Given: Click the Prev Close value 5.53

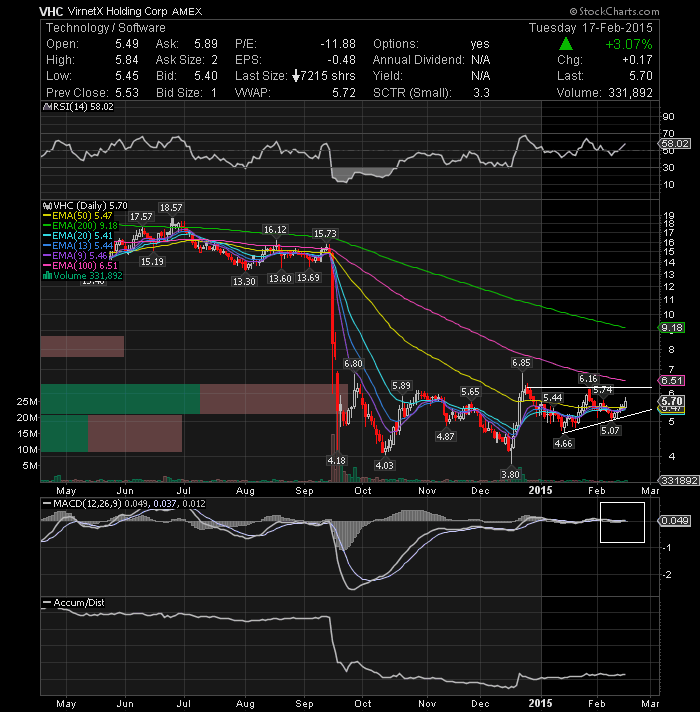Looking at the screenshot, I should [127, 93].
